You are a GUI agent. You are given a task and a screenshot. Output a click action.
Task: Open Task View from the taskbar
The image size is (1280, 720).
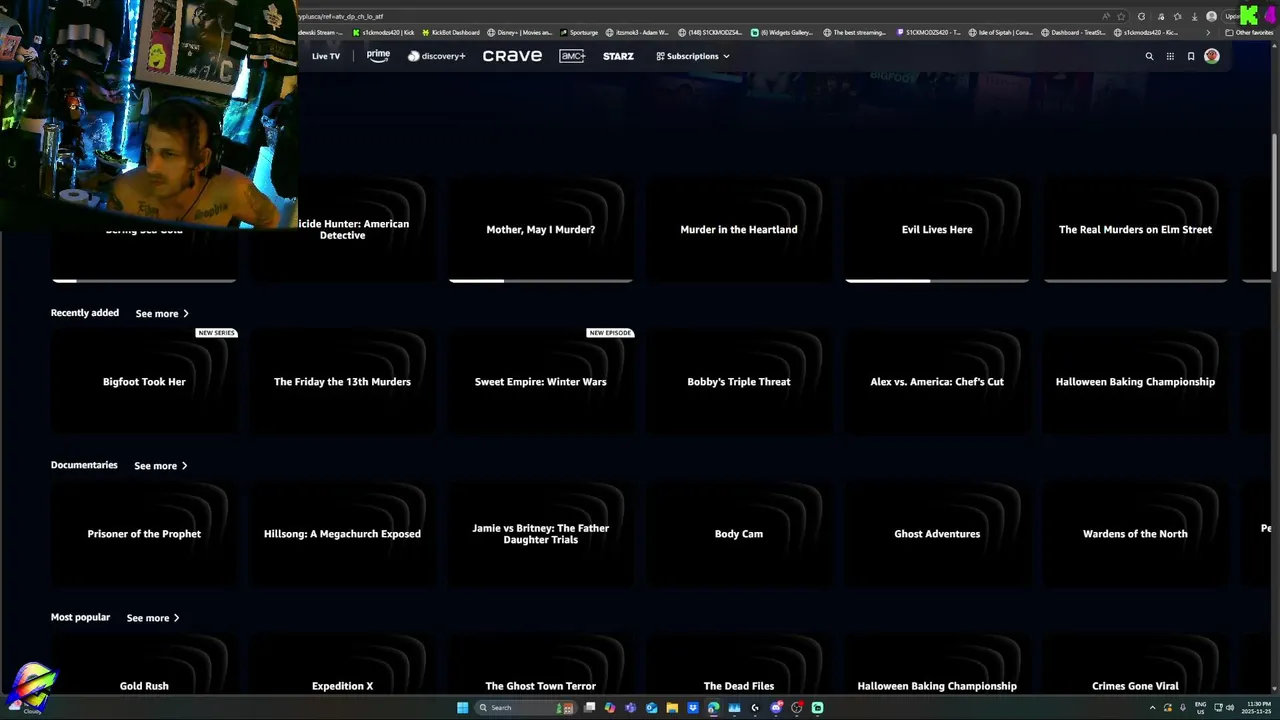tap(589, 707)
